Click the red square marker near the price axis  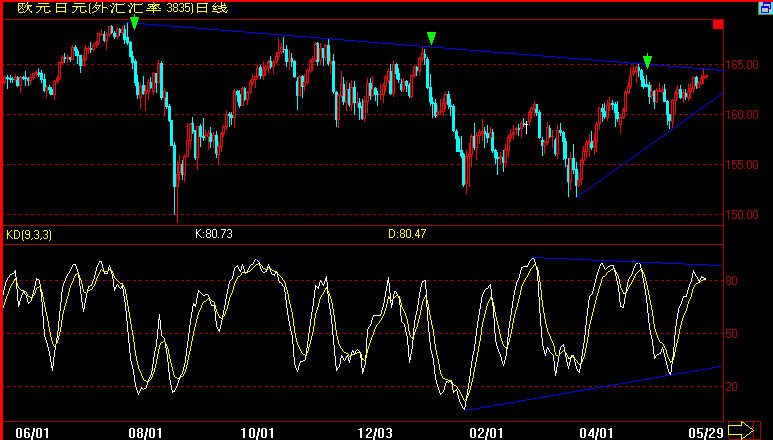[x=718, y=24]
